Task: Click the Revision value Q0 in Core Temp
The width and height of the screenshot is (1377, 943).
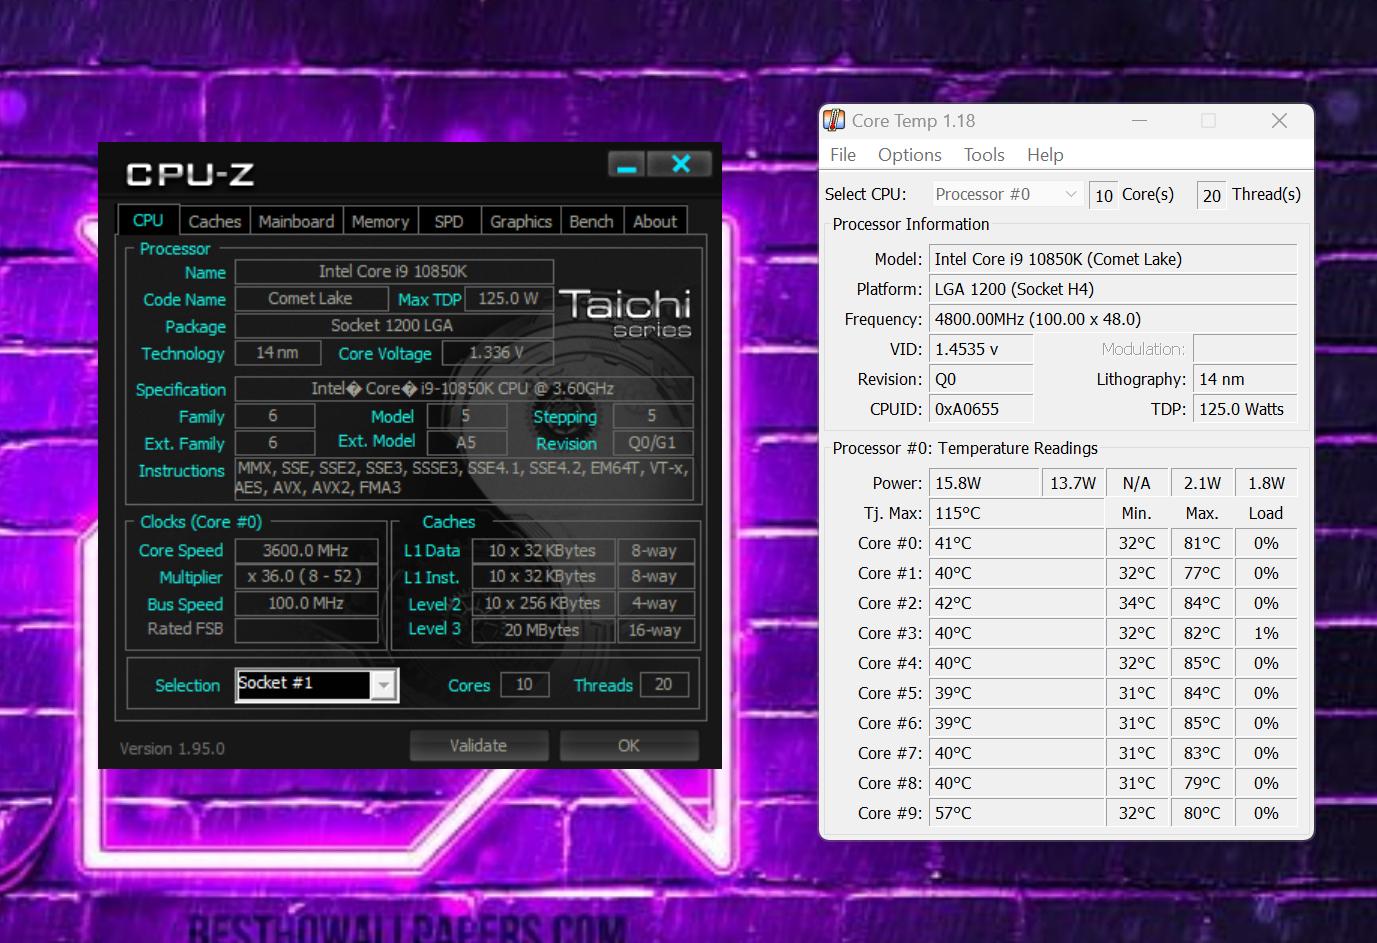Action: pos(981,379)
